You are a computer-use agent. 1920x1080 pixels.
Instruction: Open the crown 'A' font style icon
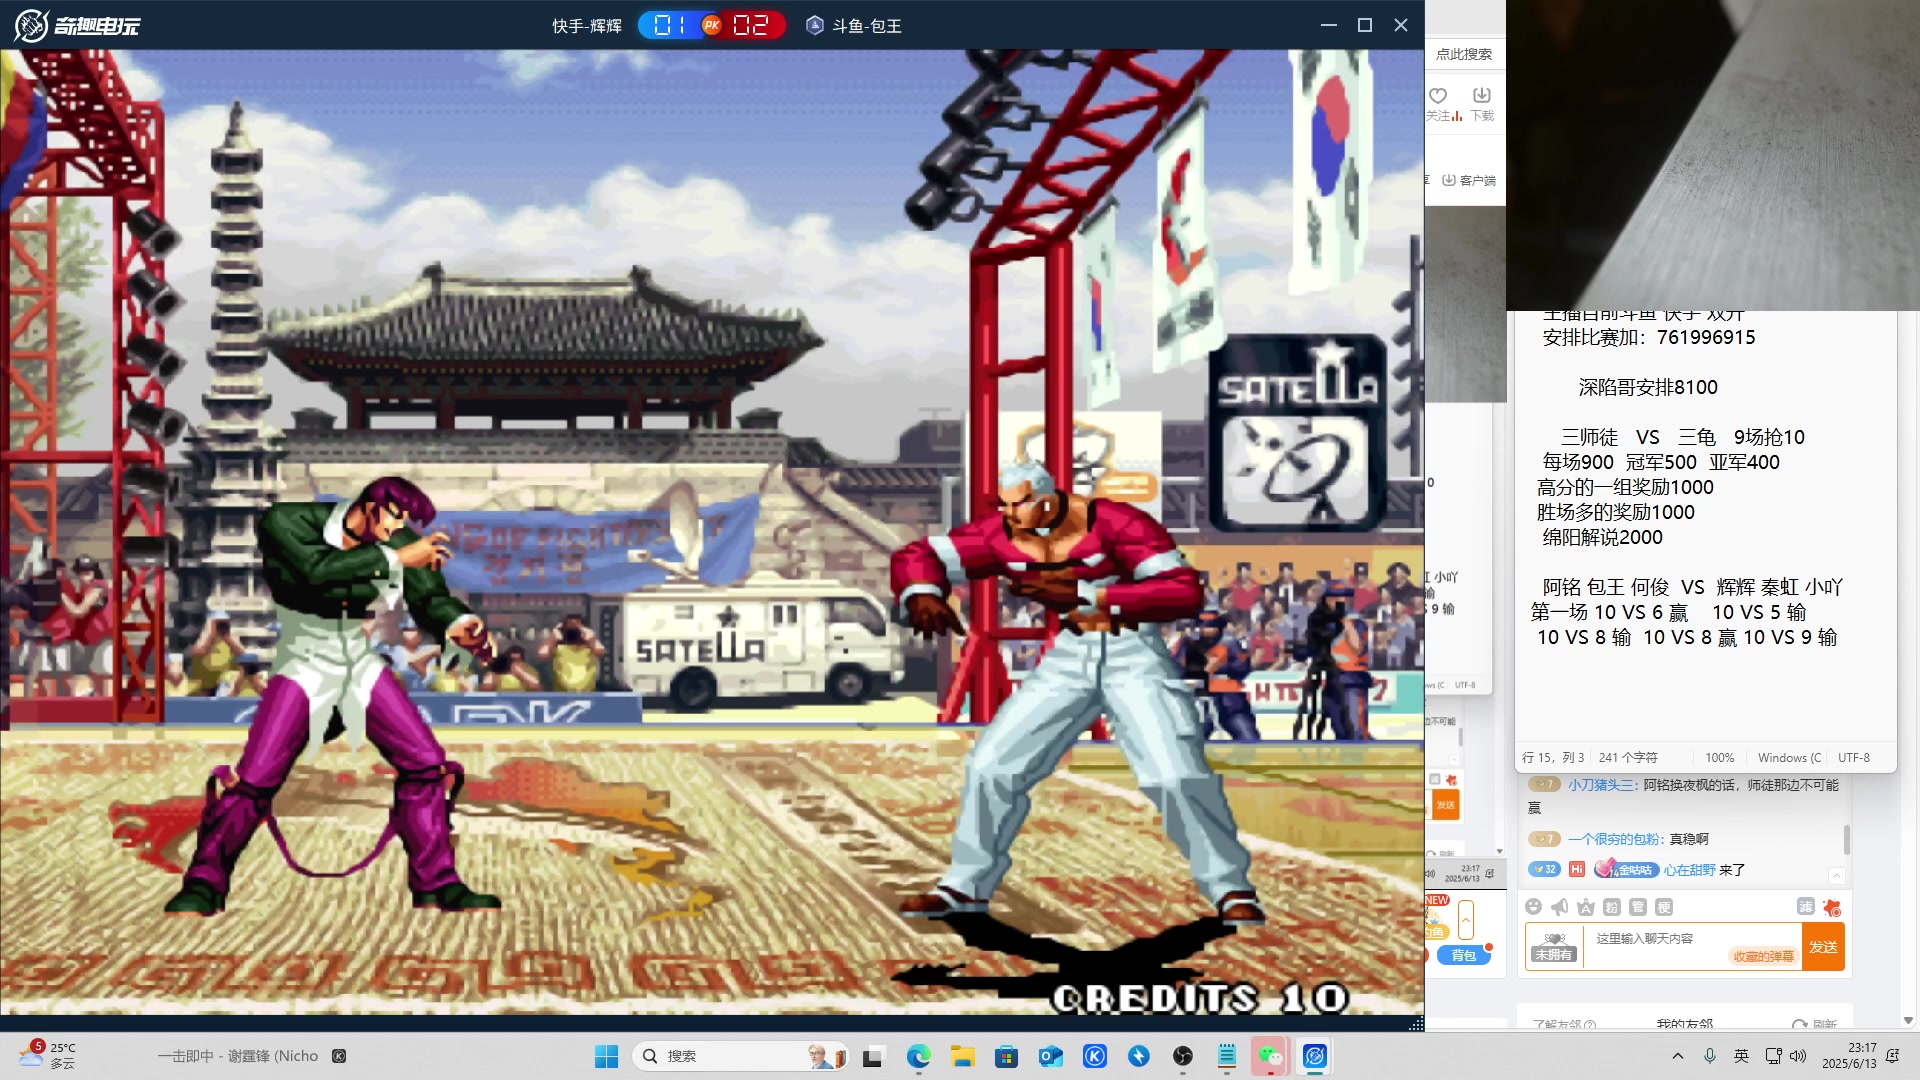click(1585, 907)
